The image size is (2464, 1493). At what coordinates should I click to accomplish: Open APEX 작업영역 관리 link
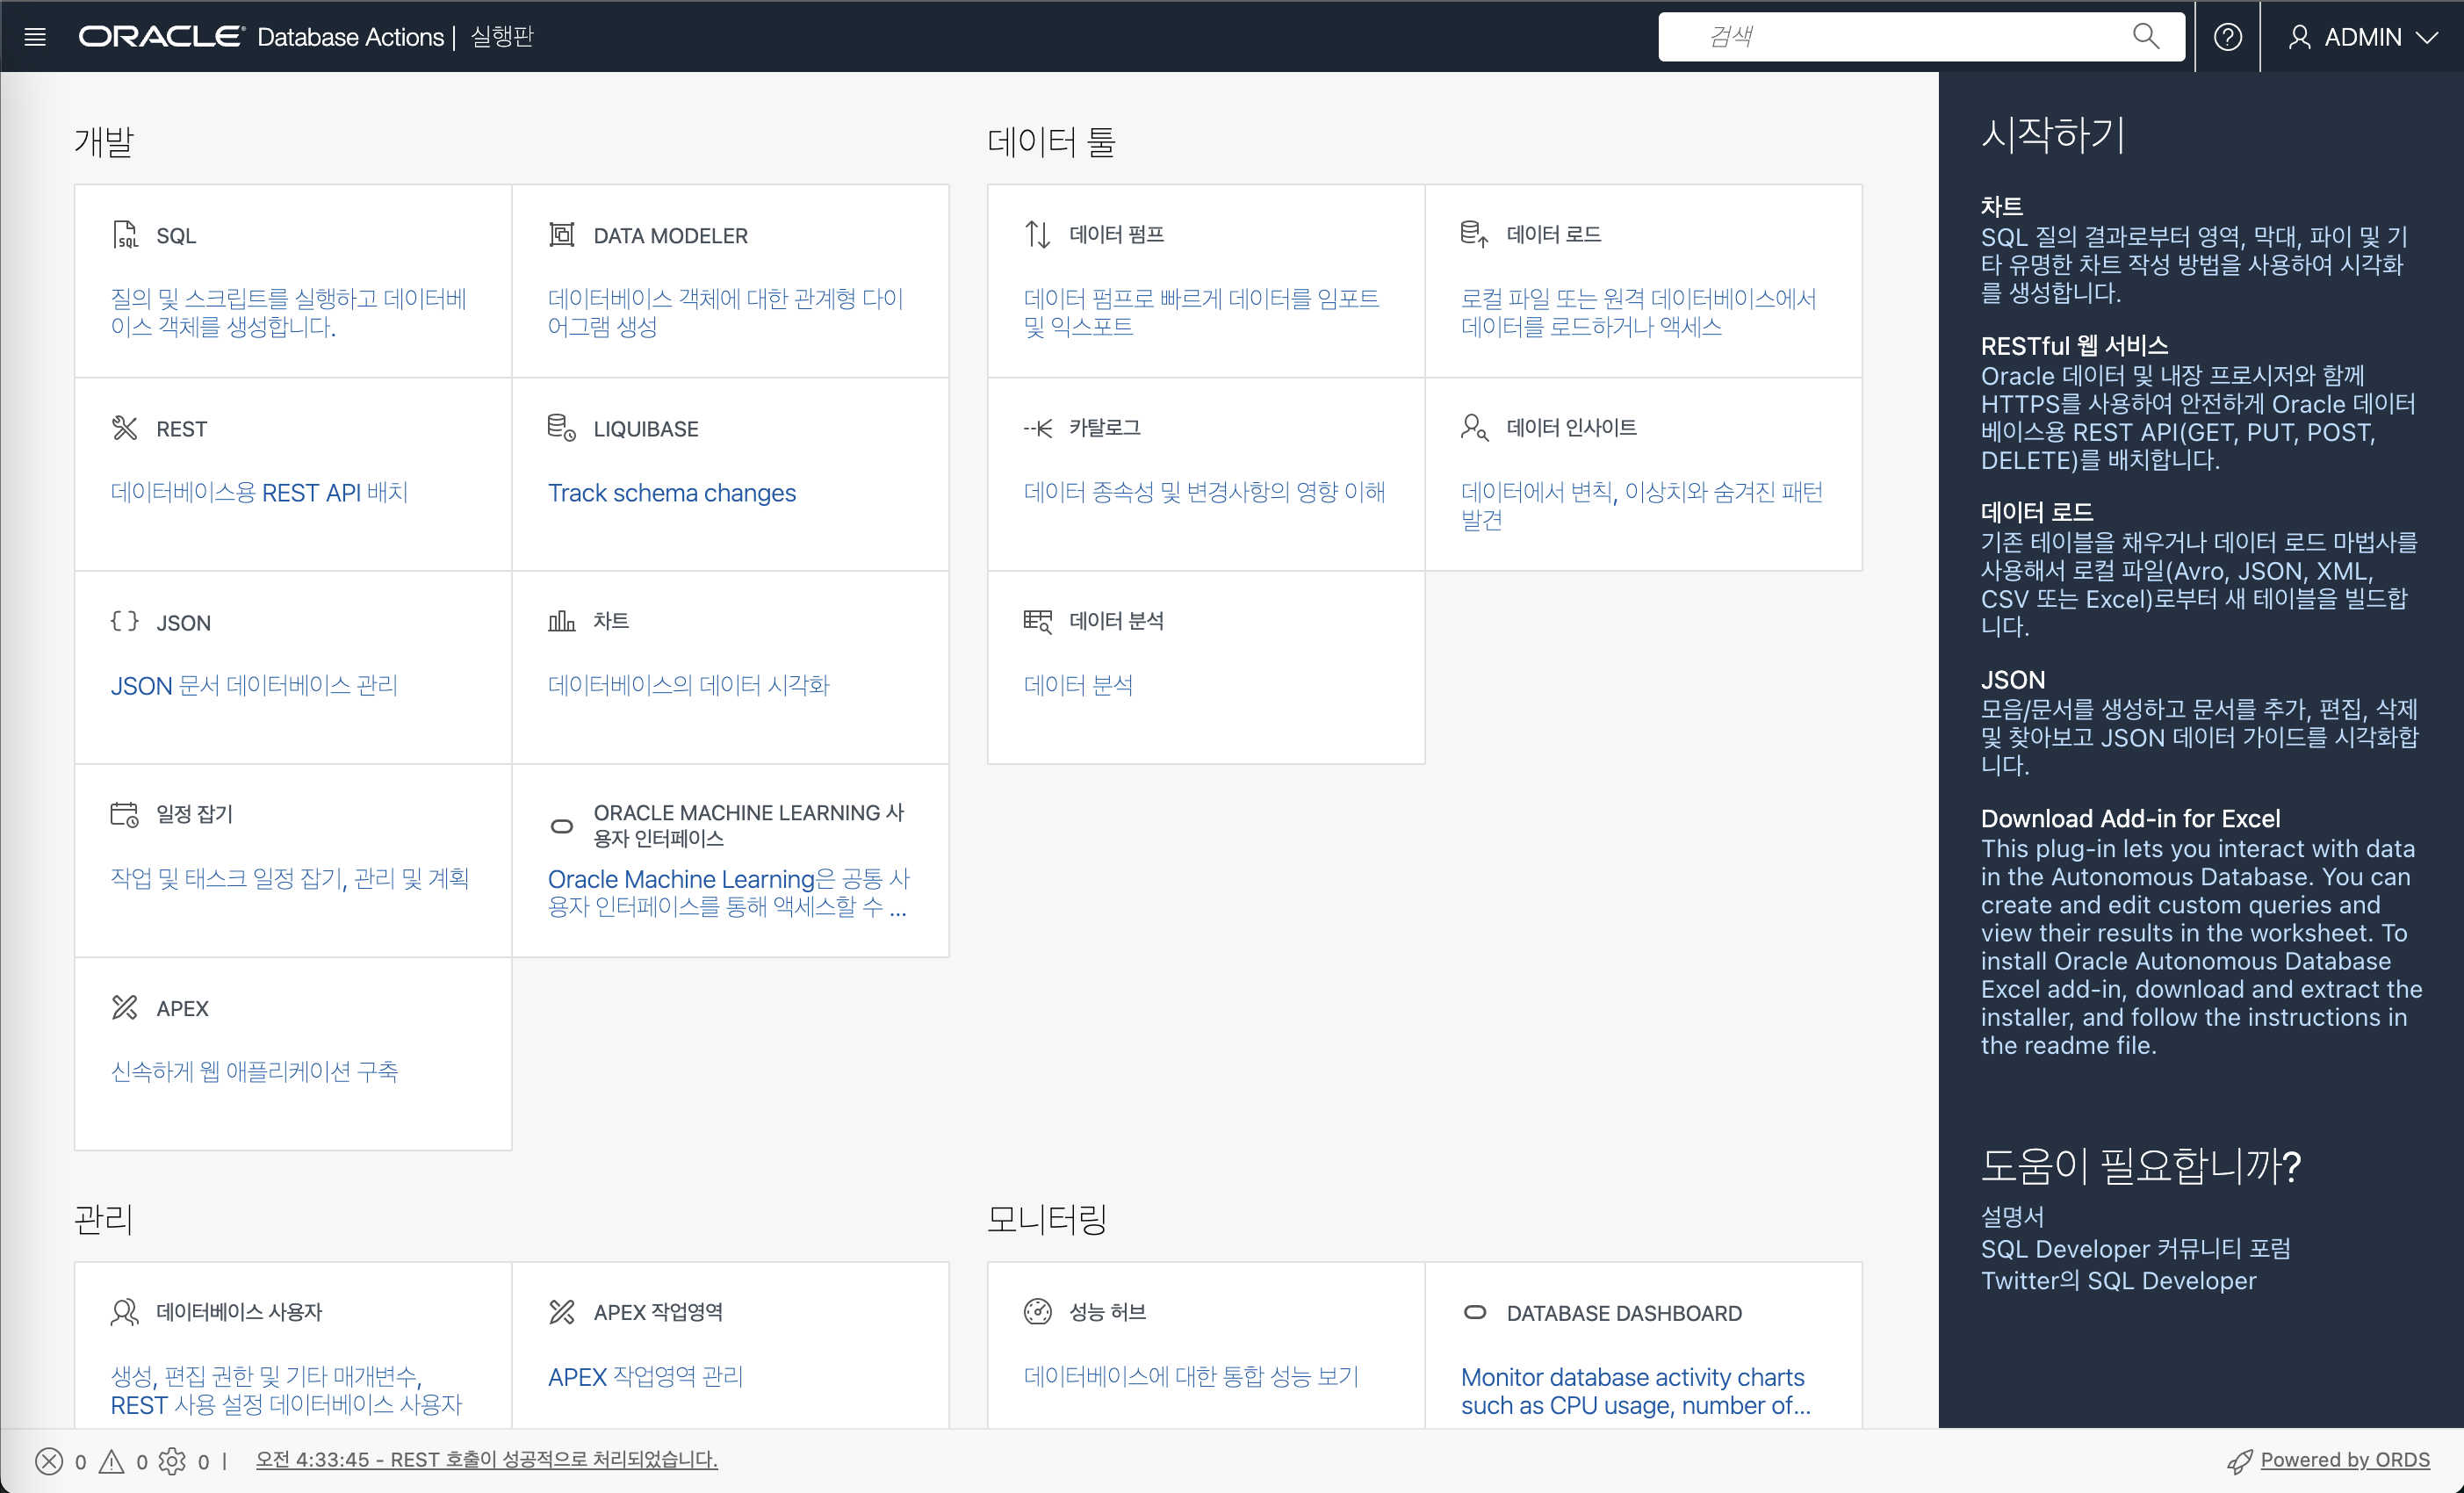tap(646, 1376)
